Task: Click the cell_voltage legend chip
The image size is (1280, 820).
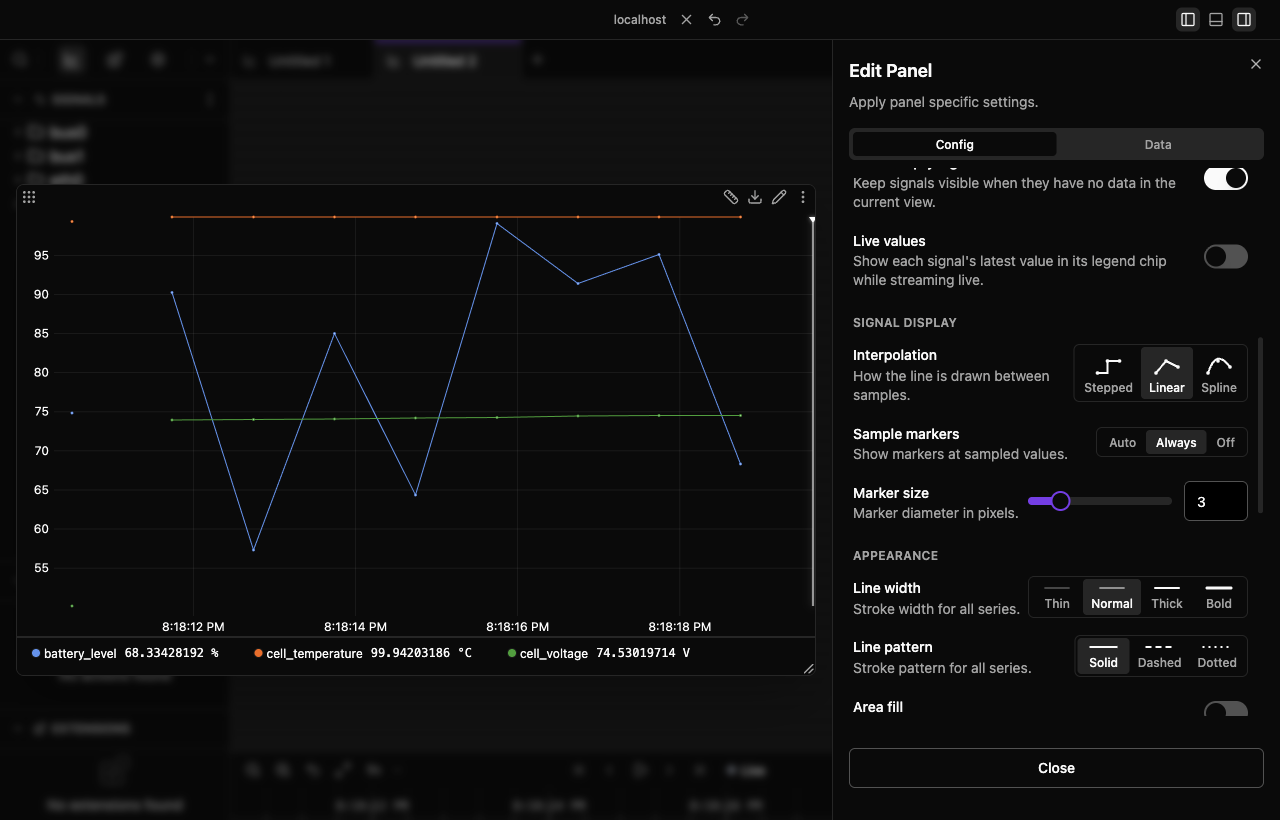Action: tap(599, 653)
